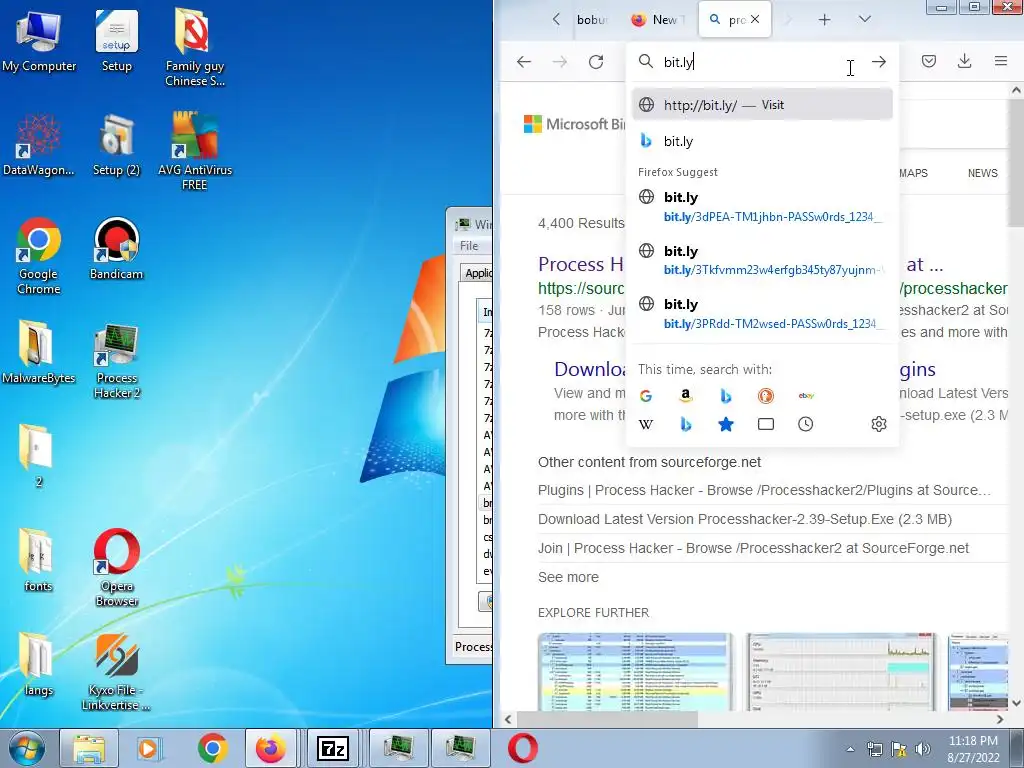Click See more under sourceforge content
Image resolution: width=1024 pixels, height=768 pixels.
pyautogui.click(x=568, y=577)
